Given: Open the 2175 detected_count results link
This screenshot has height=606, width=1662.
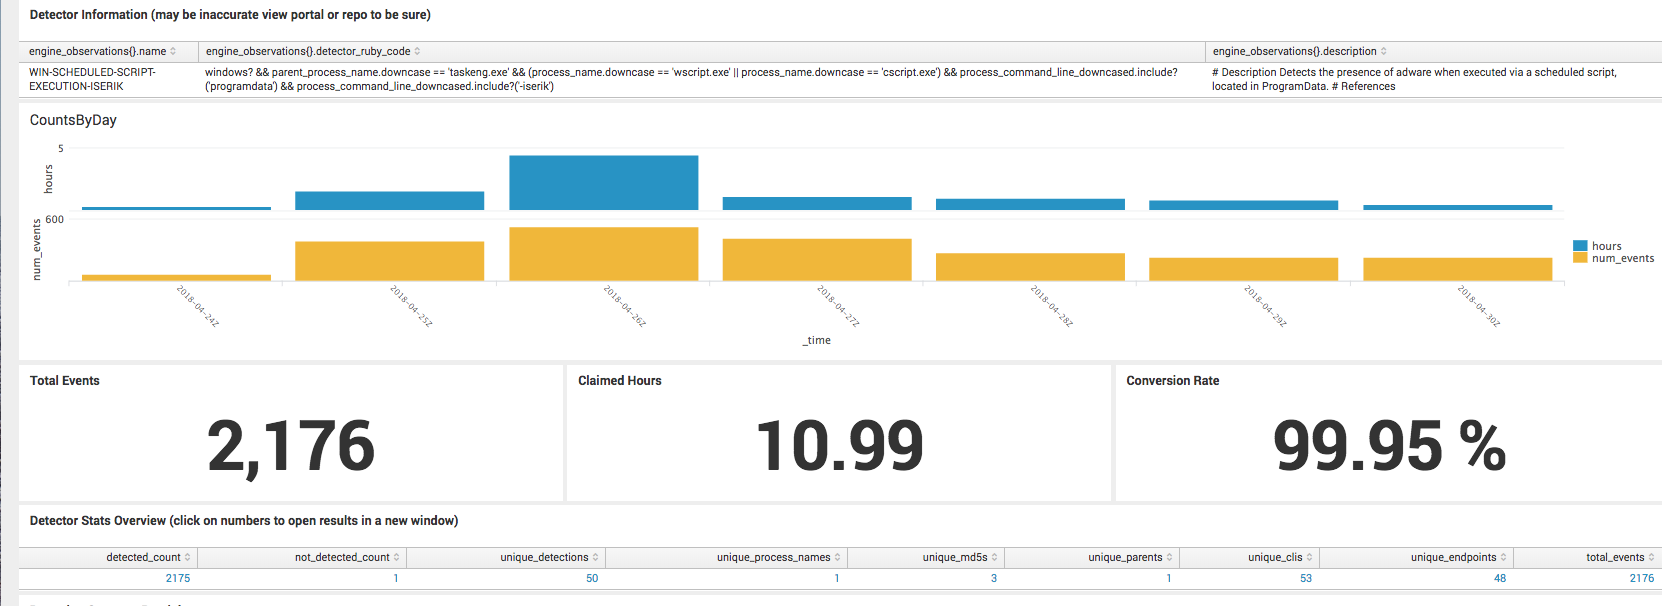Looking at the screenshot, I should [x=177, y=578].
